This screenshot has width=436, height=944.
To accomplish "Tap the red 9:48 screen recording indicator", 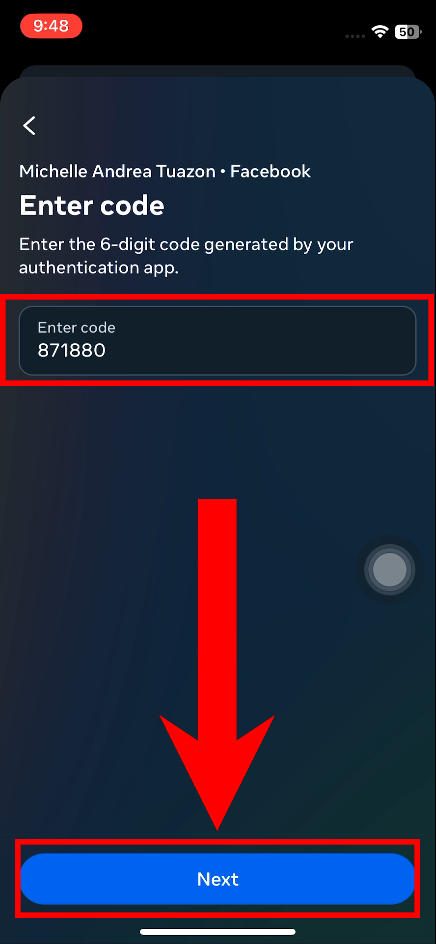I will pos(51,26).
